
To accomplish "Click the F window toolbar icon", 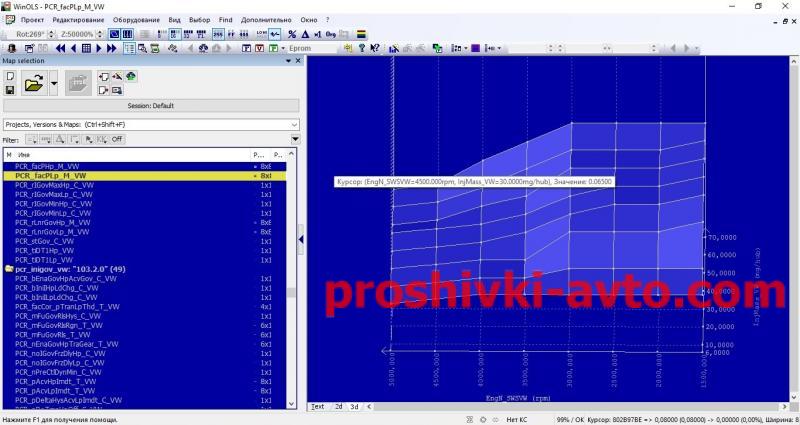I will point(246,48).
